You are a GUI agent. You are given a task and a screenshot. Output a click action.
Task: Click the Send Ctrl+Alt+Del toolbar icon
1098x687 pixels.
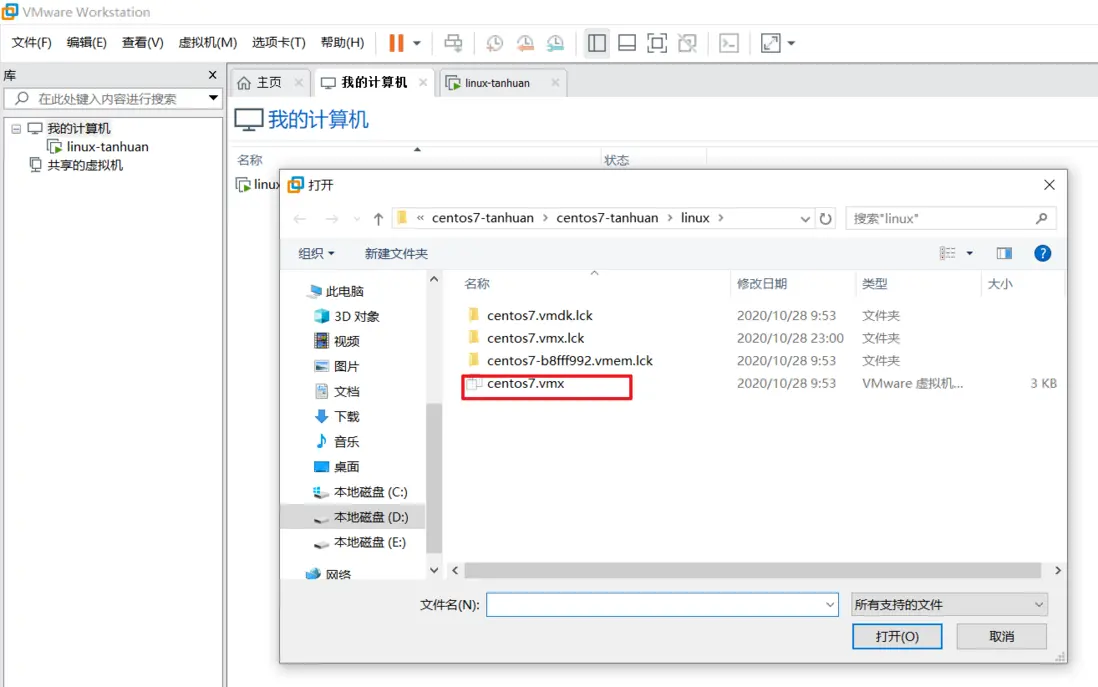point(453,43)
